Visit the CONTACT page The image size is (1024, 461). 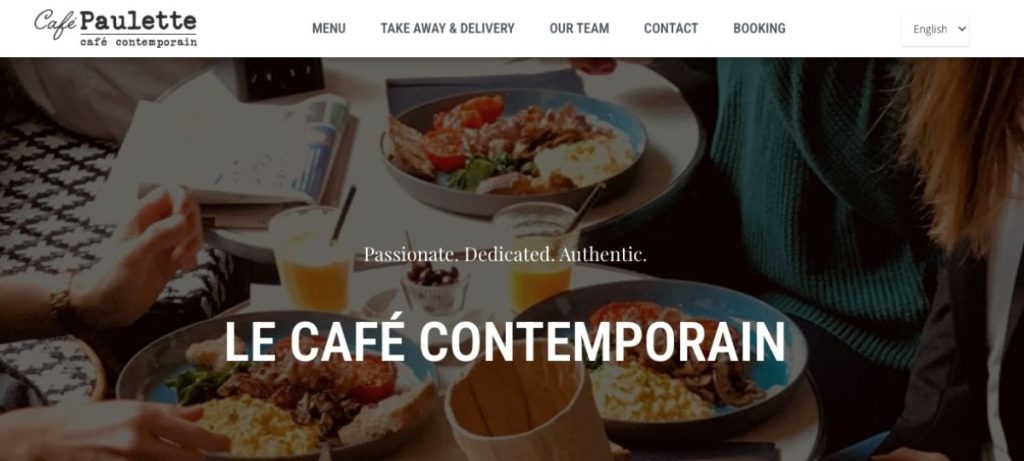click(x=671, y=28)
